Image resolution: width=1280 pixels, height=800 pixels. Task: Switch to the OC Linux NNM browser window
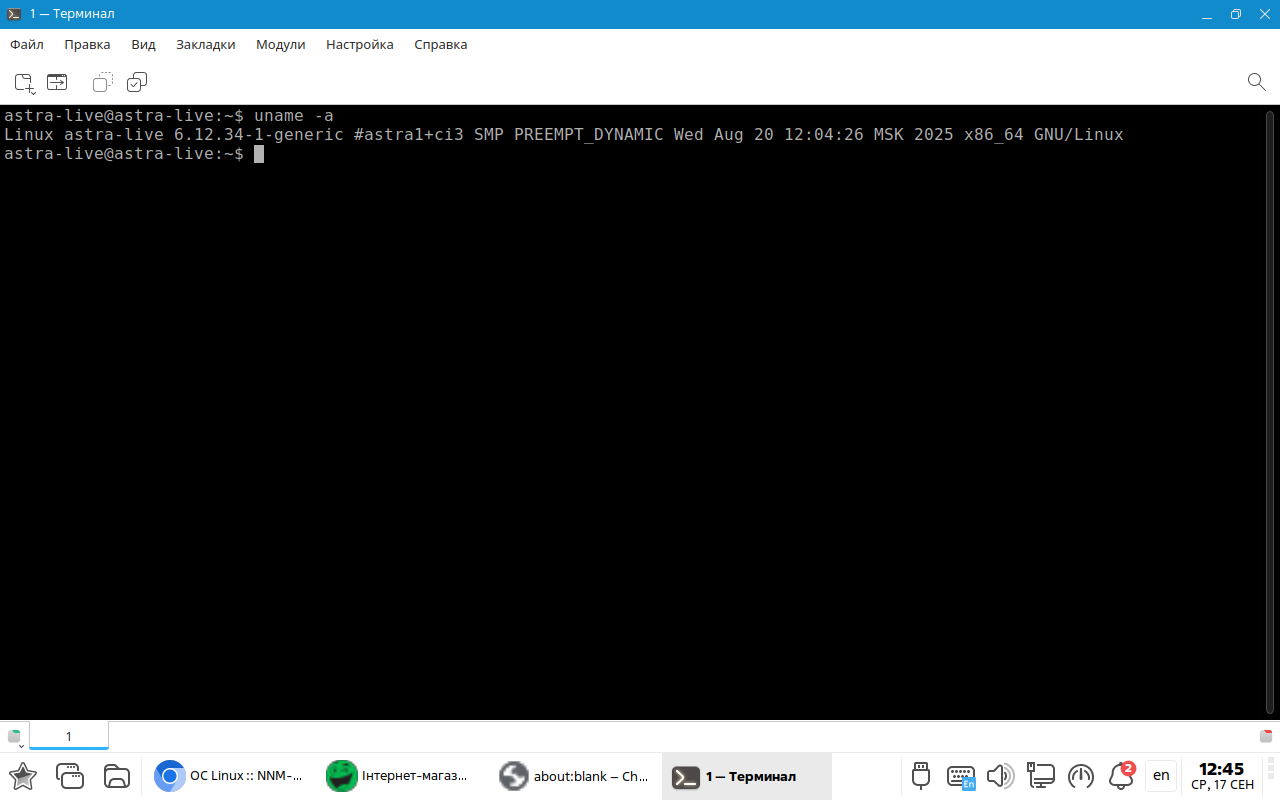[230, 776]
